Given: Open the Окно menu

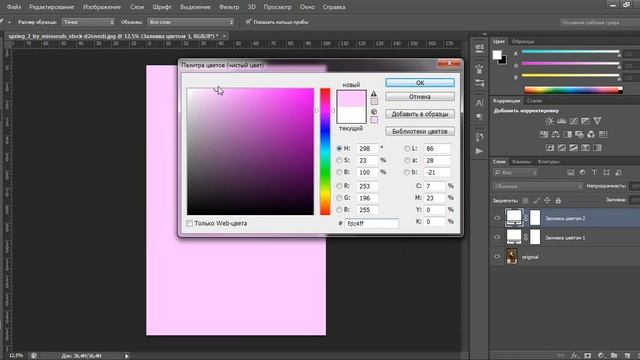Looking at the screenshot, I should (x=307, y=7).
